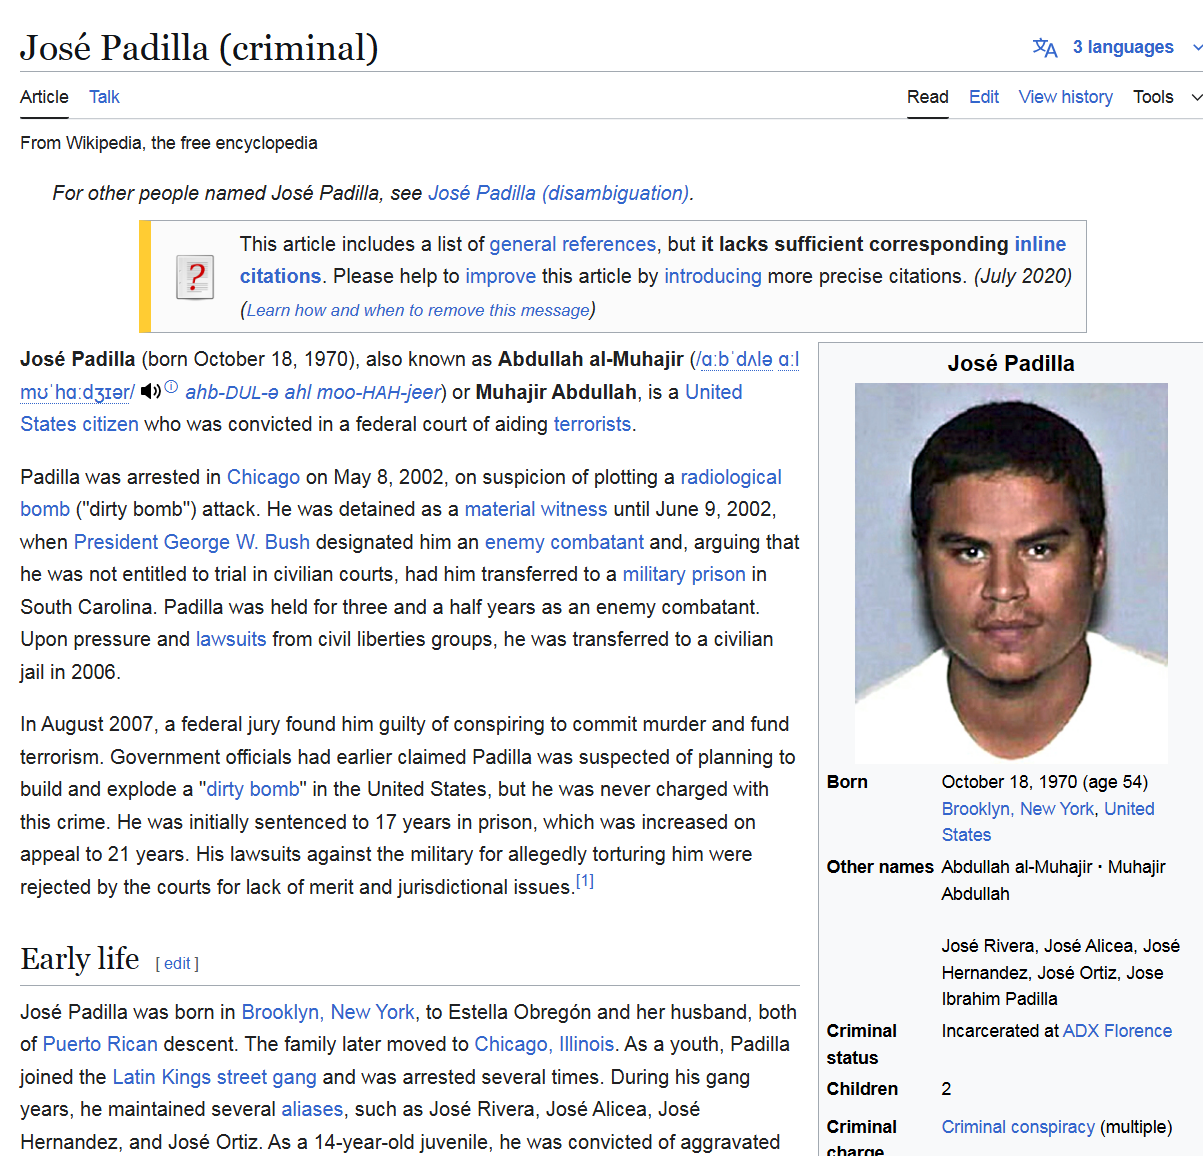Open President George W. Bush link

click(x=192, y=542)
